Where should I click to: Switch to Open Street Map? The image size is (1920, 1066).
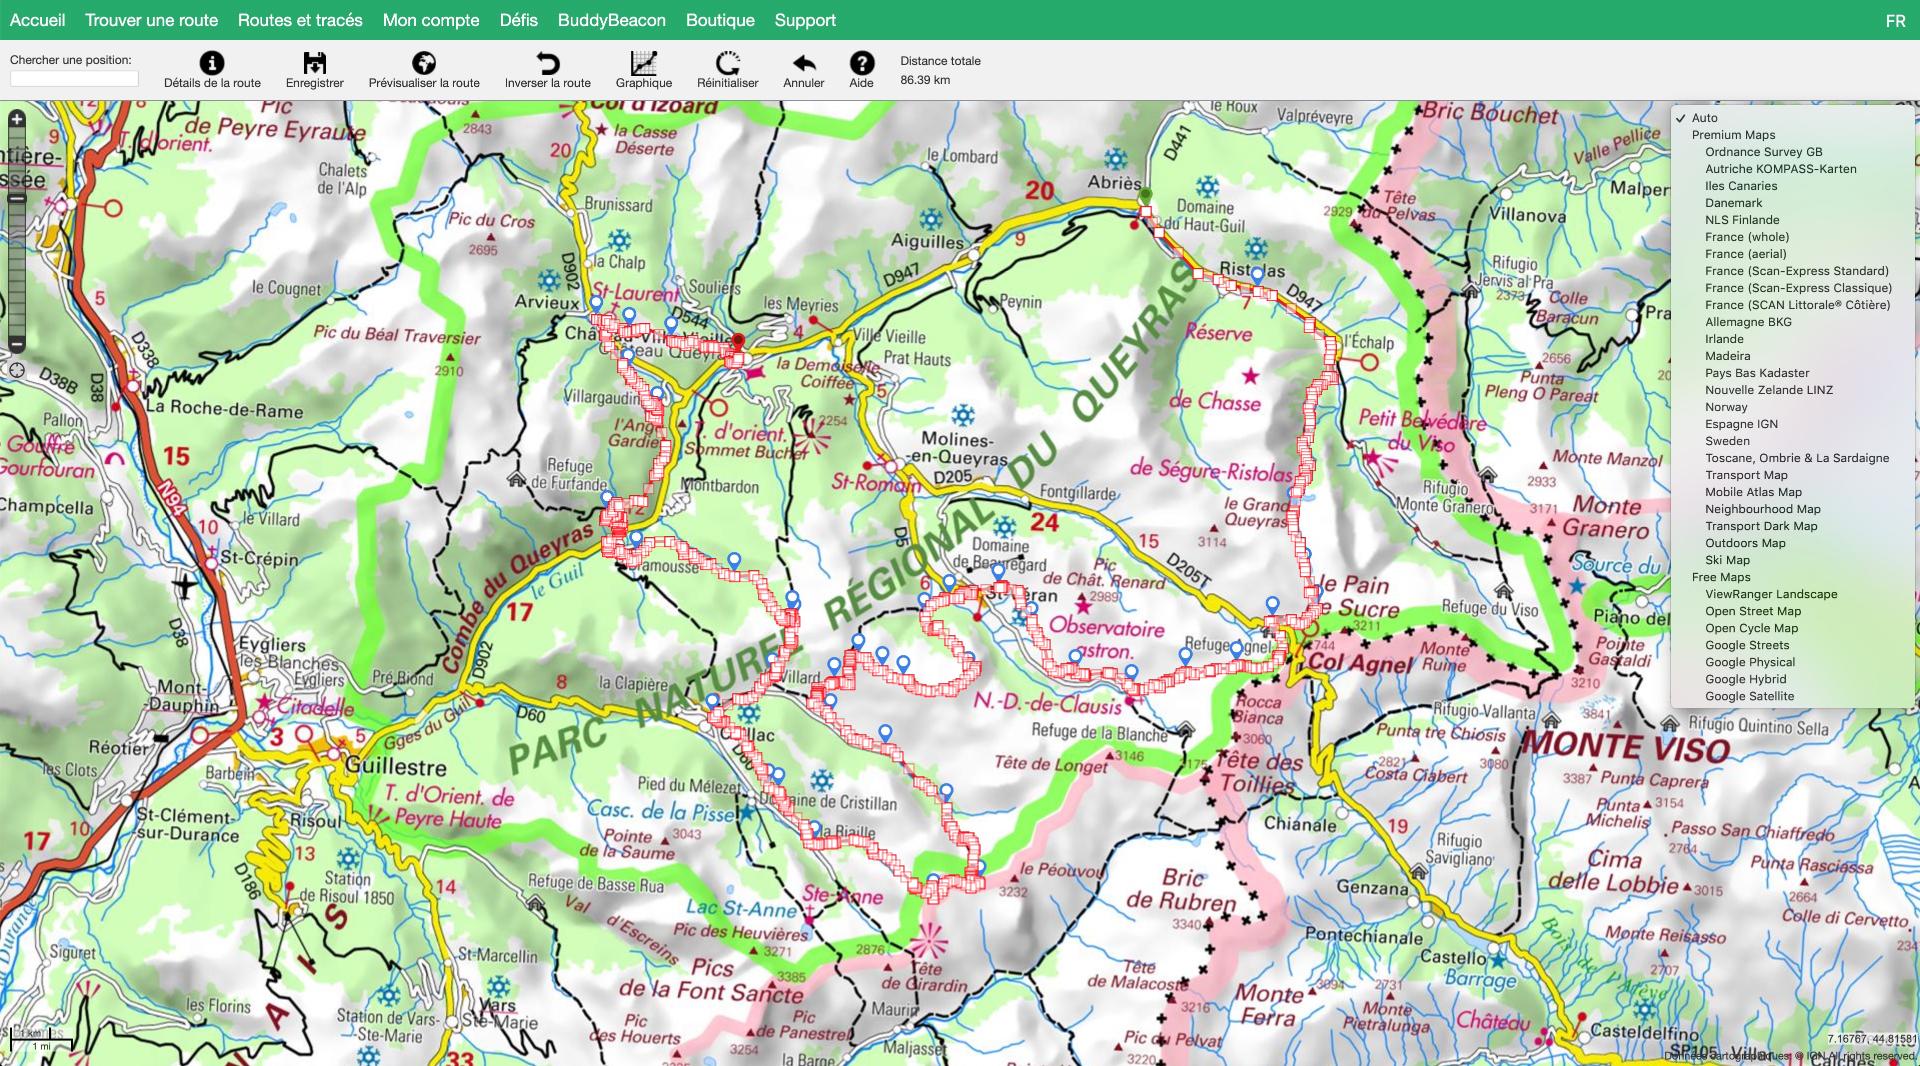click(1753, 611)
